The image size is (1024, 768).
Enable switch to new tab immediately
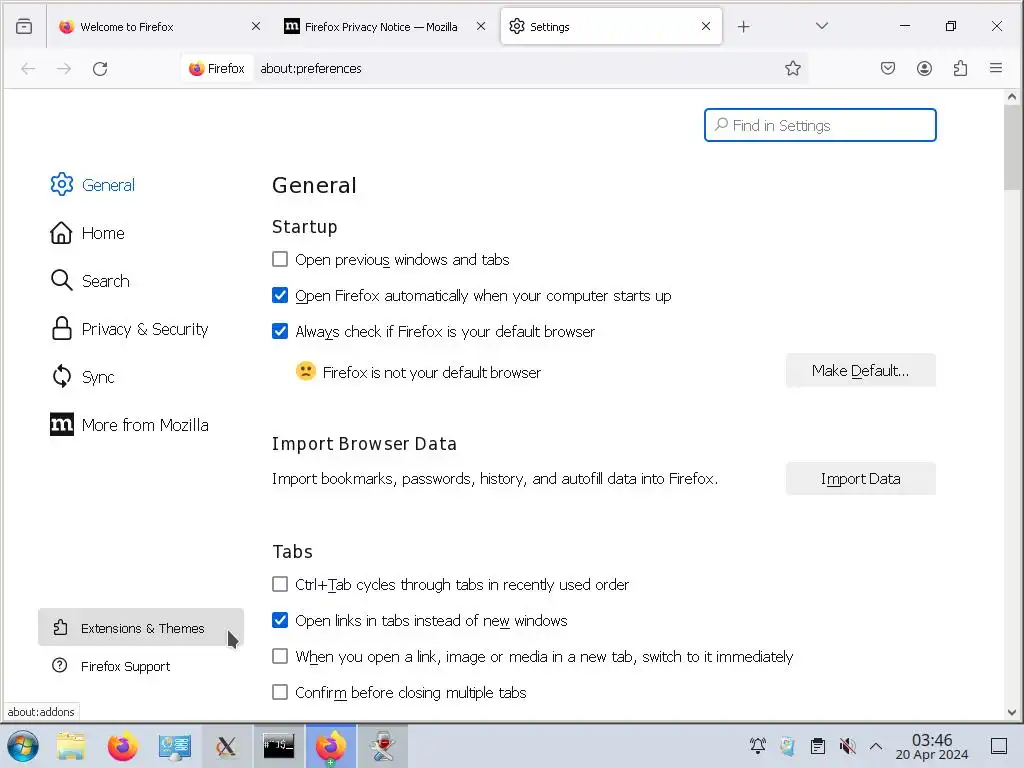(x=280, y=656)
